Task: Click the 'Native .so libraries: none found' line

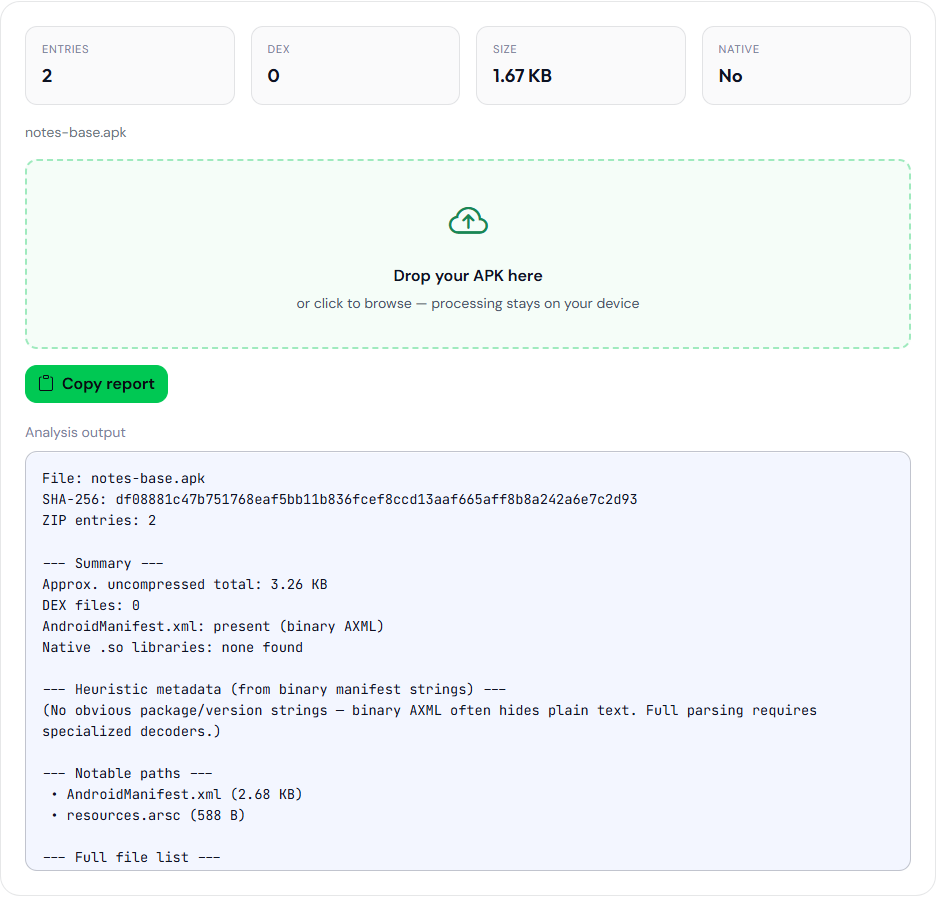Action: 173,648
